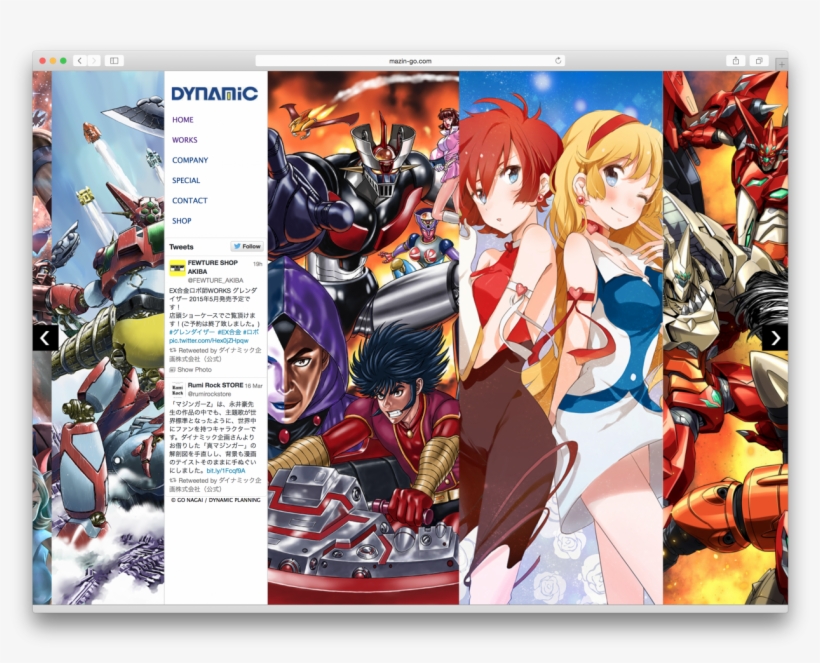This screenshot has height=663, width=820.
Task: Click the Safari back navigation arrow
Action: point(79,61)
